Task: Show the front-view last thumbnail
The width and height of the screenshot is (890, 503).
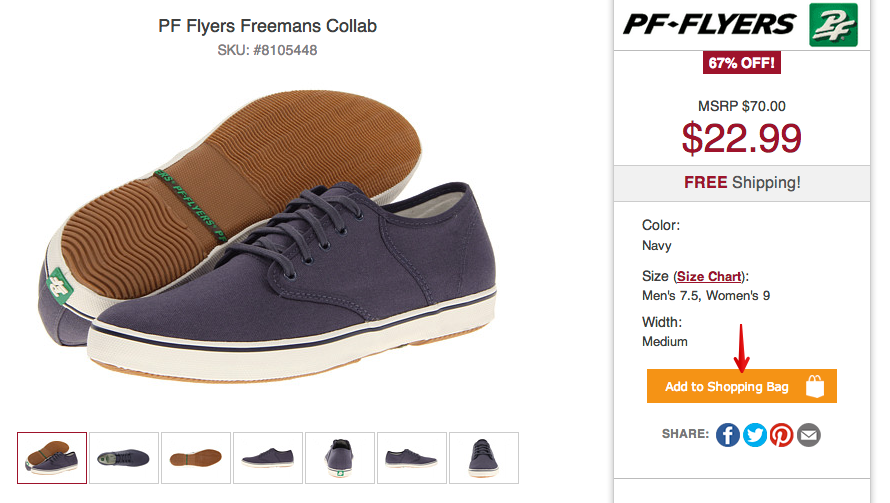Action: click(x=484, y=458)
